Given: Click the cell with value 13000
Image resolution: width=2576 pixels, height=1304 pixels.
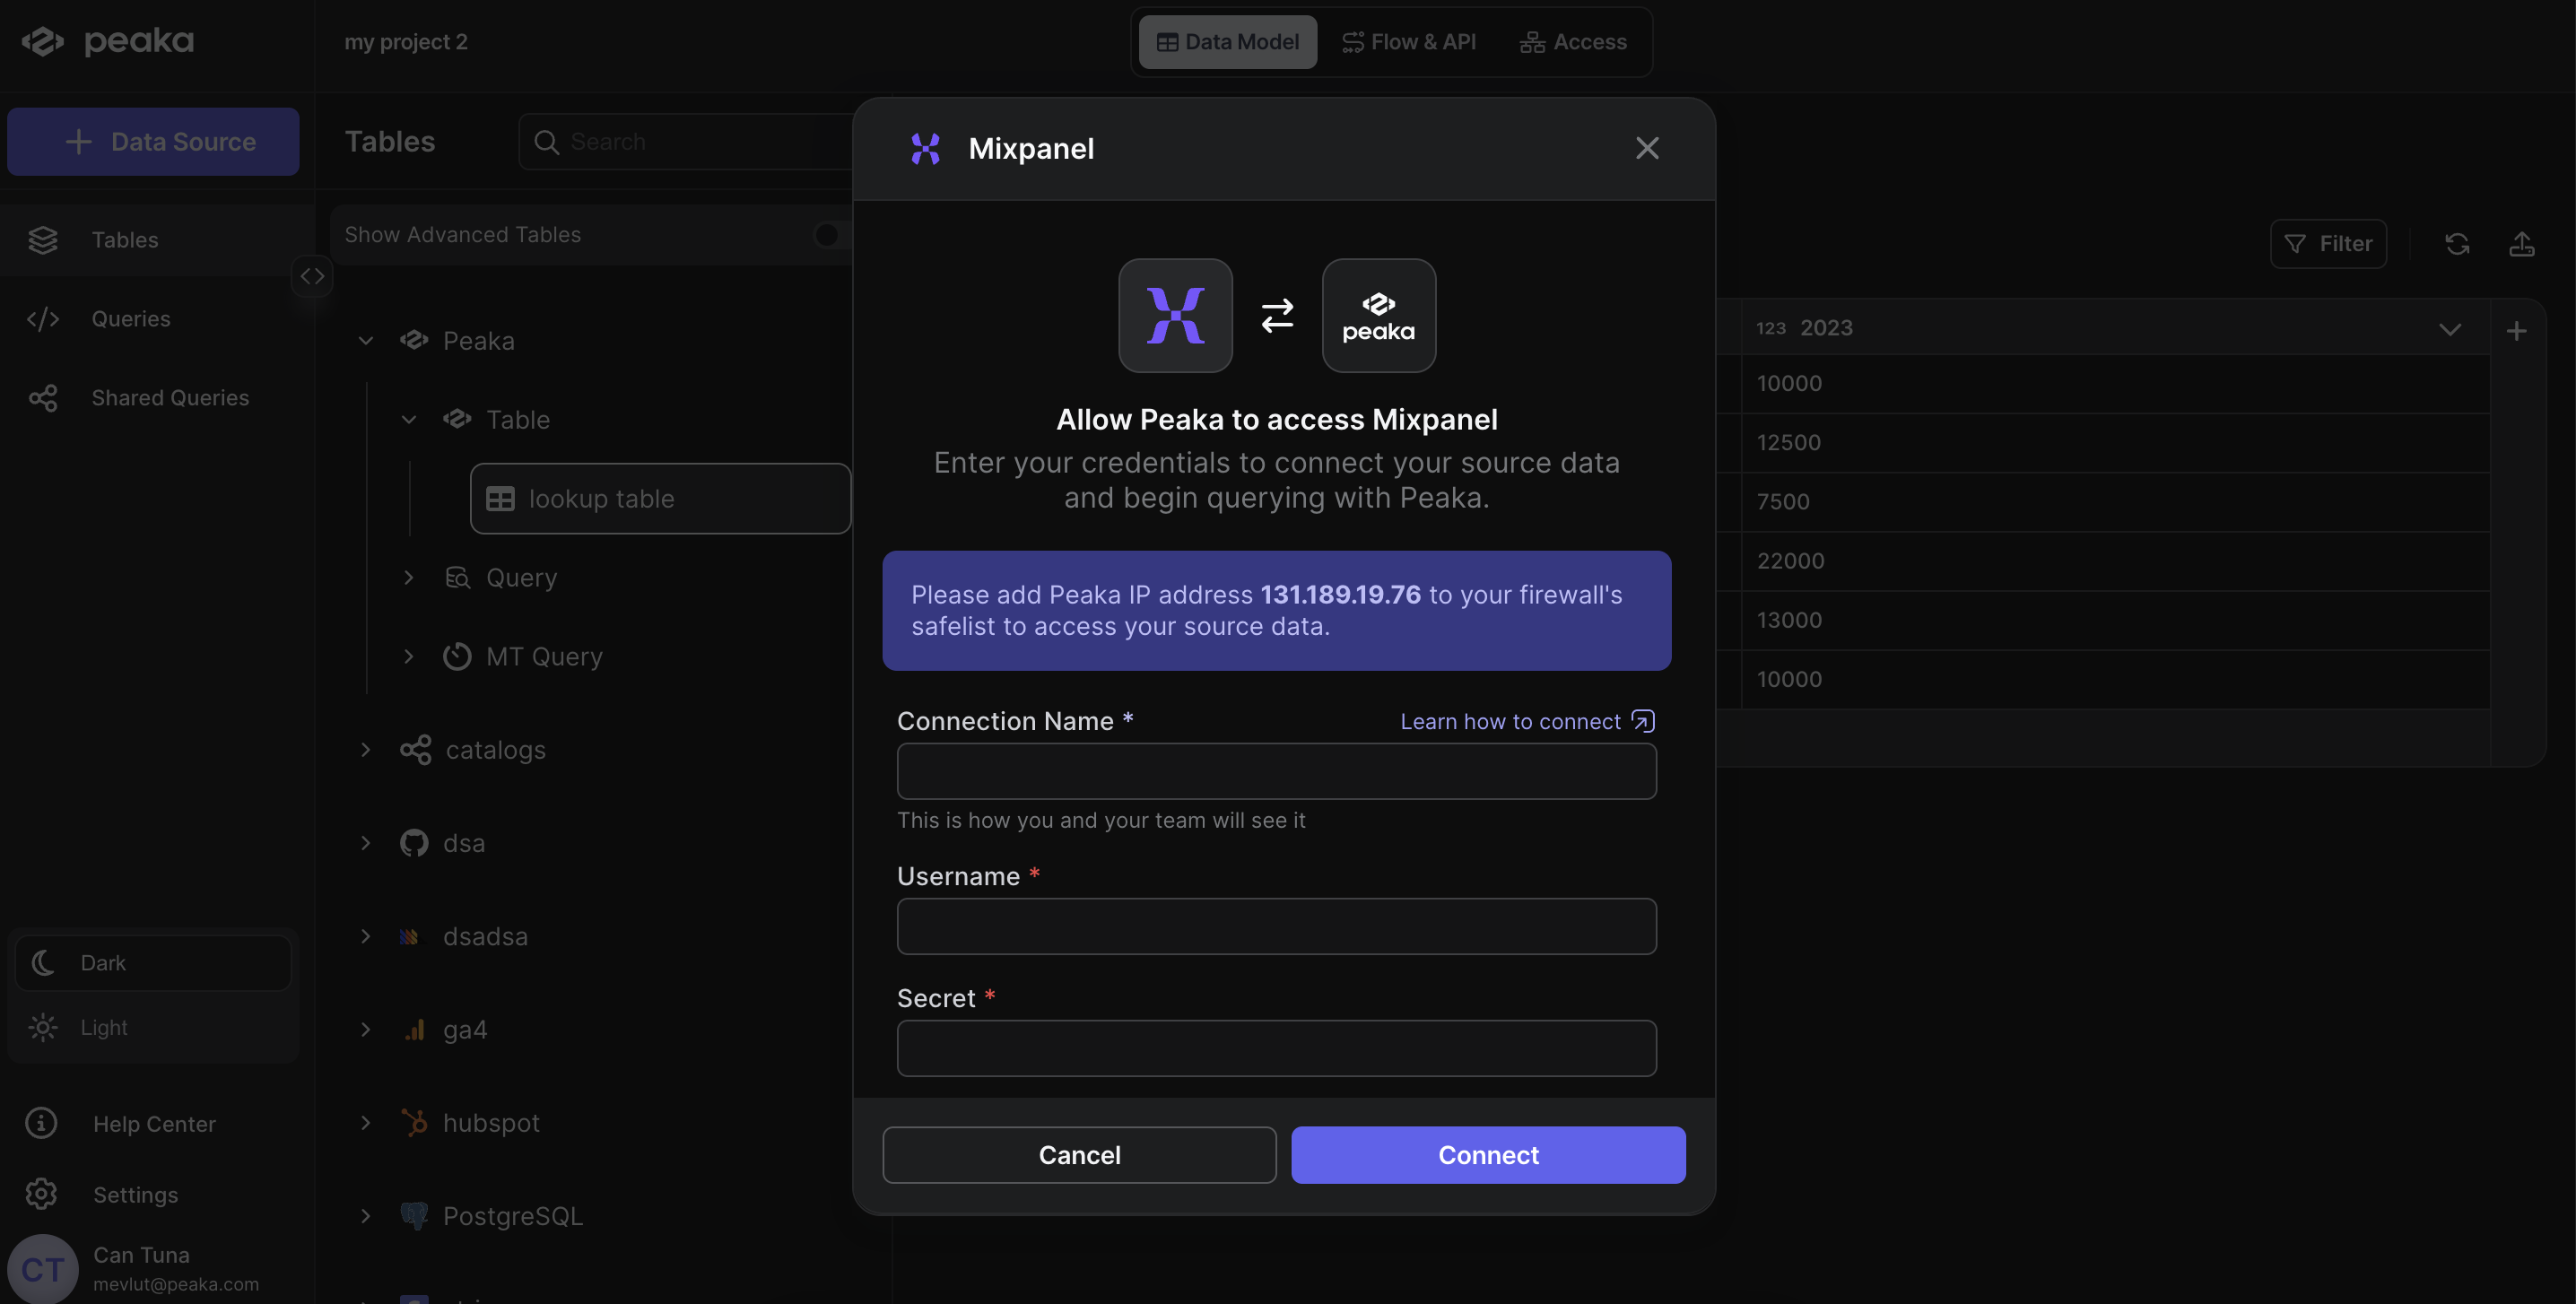Looking at the screenshot, I should (x=2114, y=620).
